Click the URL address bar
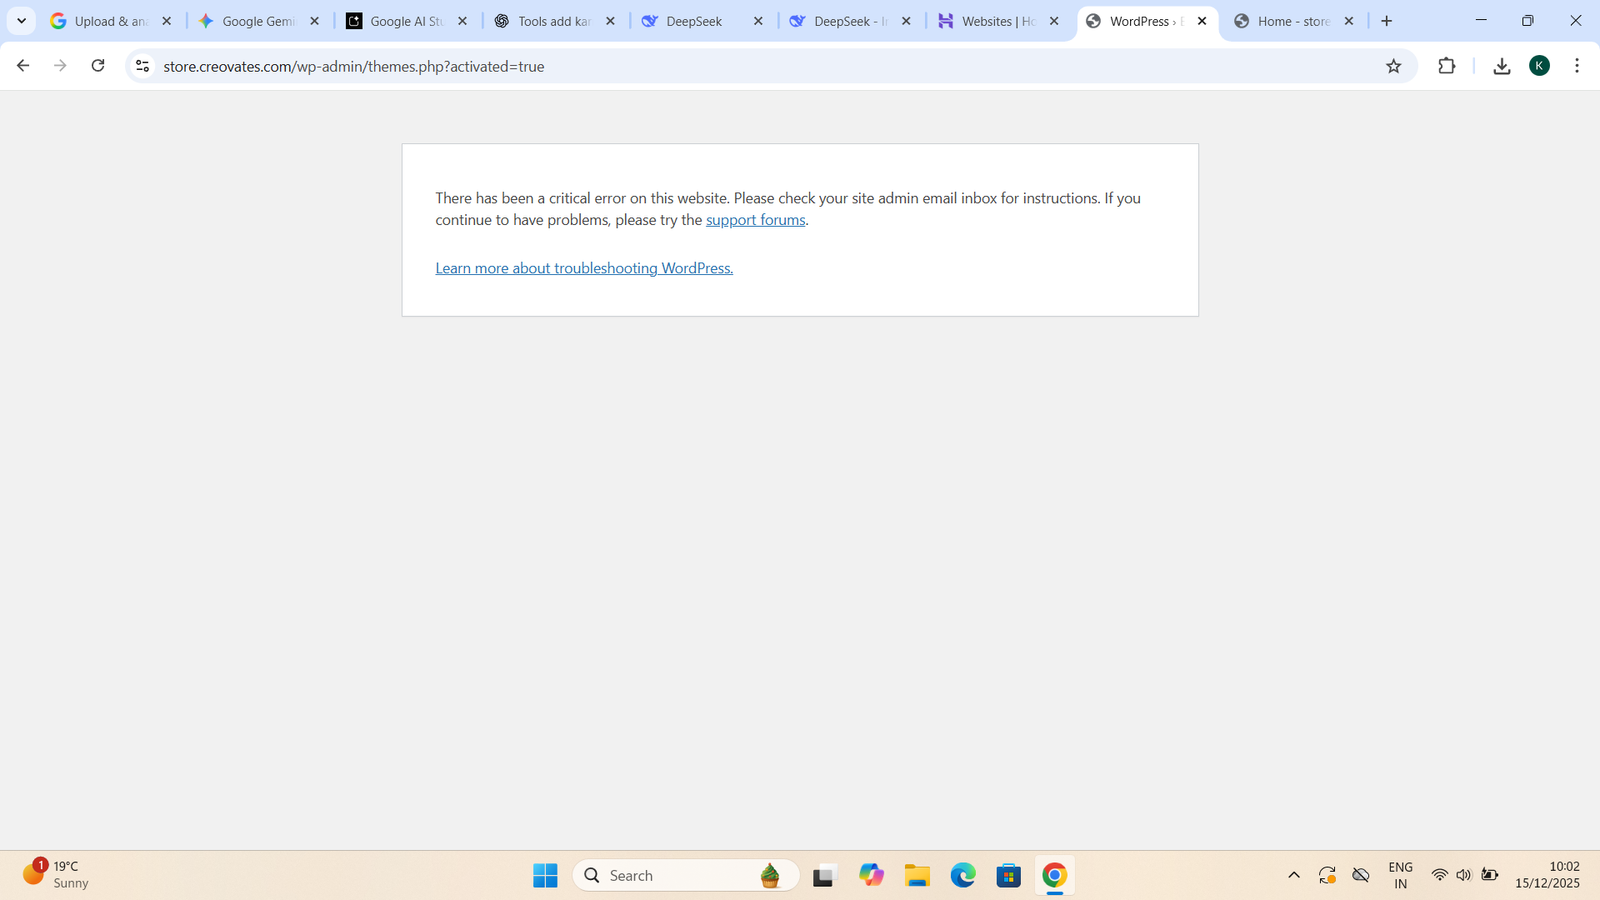The height and width of the screenshot is (900, 1600). pos(700,66)
